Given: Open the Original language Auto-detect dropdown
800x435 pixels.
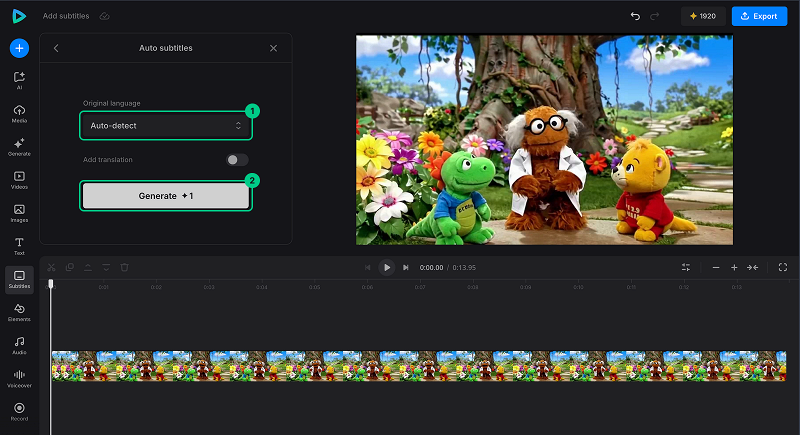Looking at the screenshot, I should click(166, 125).
